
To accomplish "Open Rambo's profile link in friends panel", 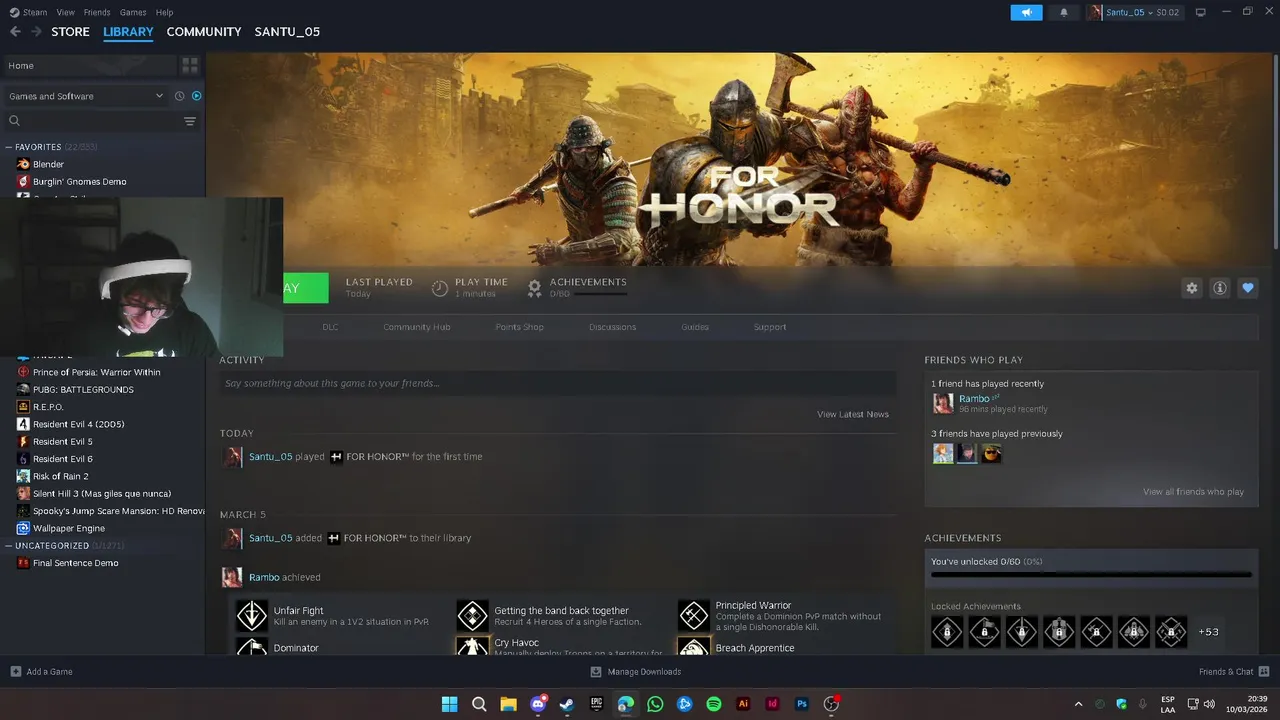I will 974,399.
